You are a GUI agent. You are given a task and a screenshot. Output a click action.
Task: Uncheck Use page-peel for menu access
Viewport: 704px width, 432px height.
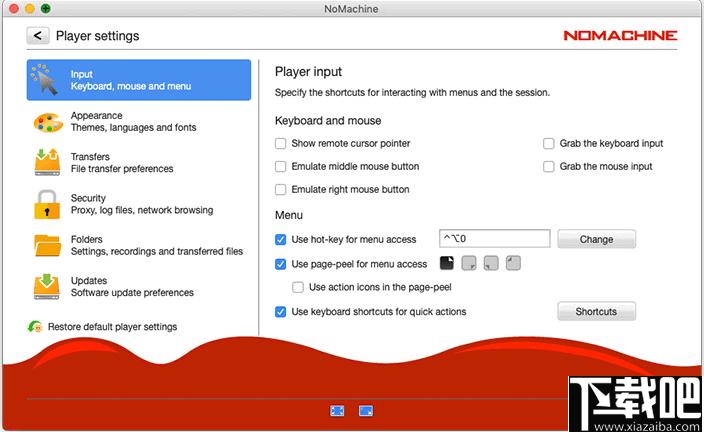[281, 264]
